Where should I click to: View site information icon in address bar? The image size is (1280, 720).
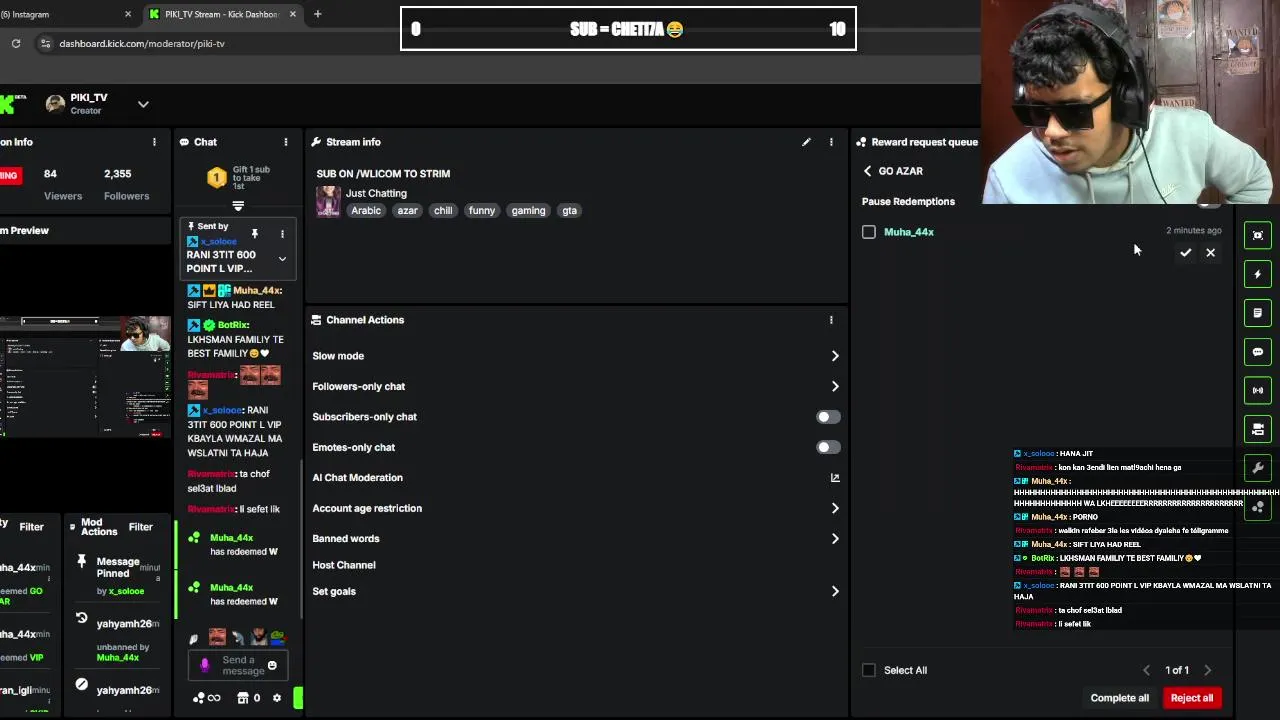pos(45,43)
